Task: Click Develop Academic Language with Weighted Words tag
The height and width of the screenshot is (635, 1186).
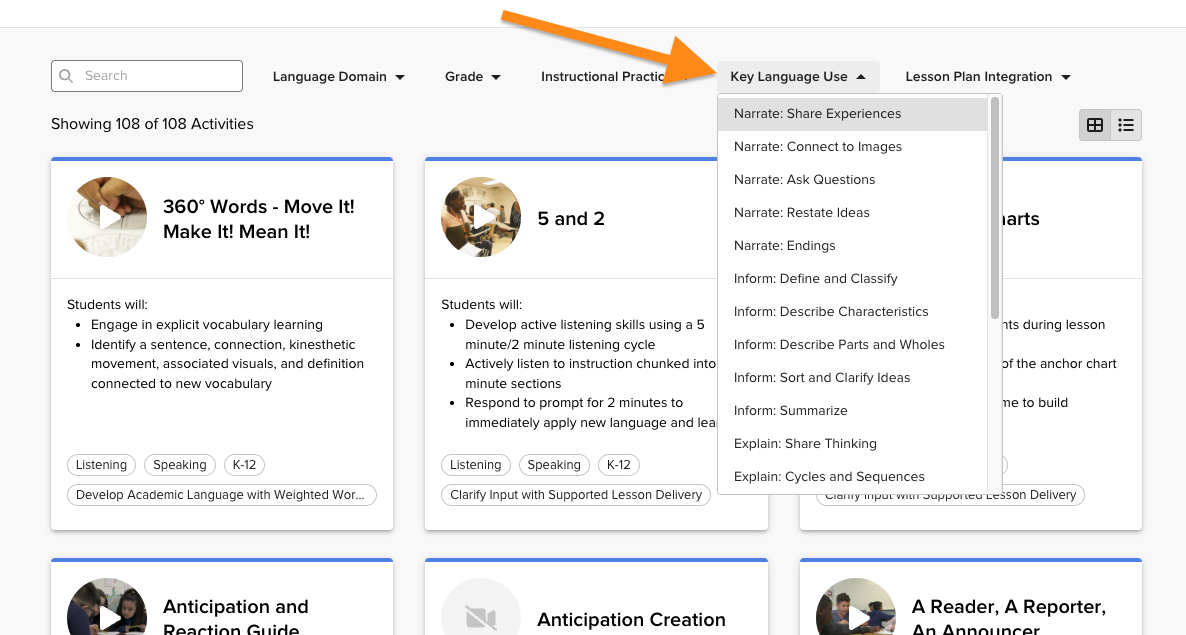Action: 222,495
